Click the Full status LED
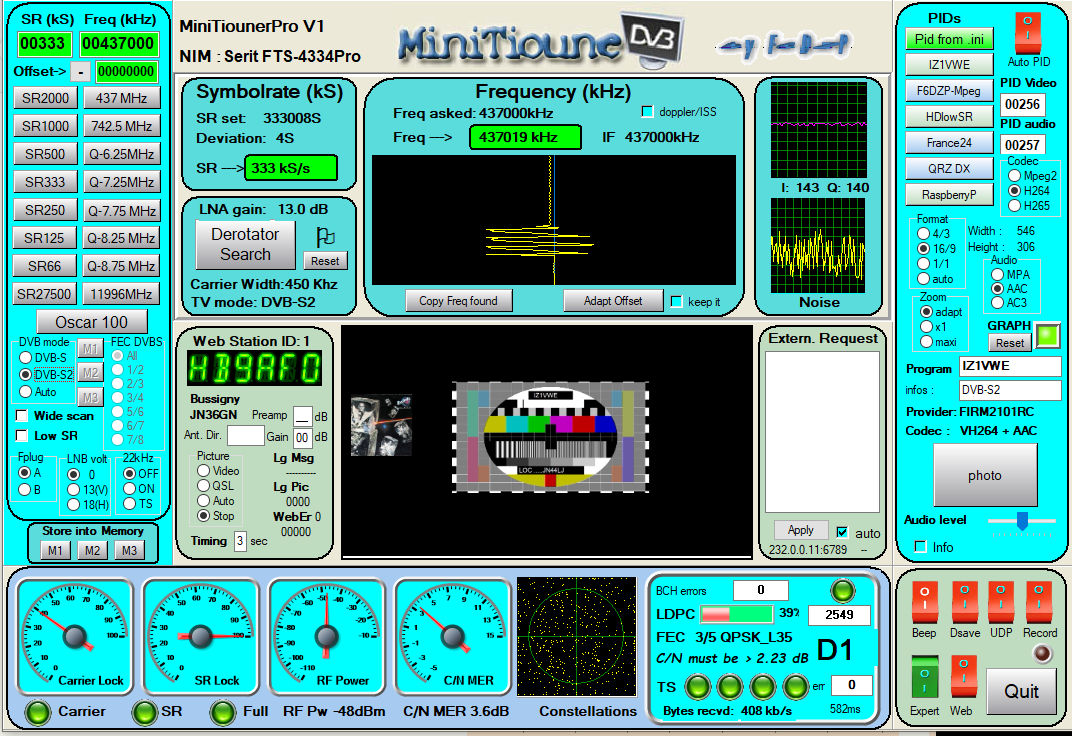The height and width of the screenshot is (736, 1072). point(223,712)
